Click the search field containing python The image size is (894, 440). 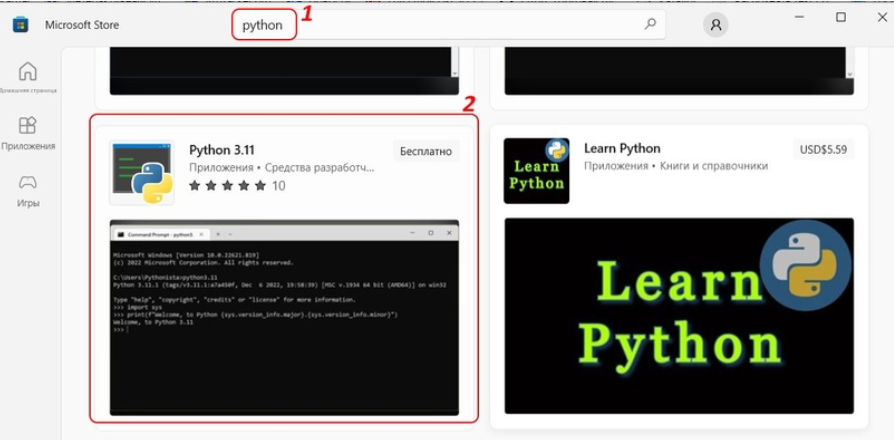coord(448,25)
